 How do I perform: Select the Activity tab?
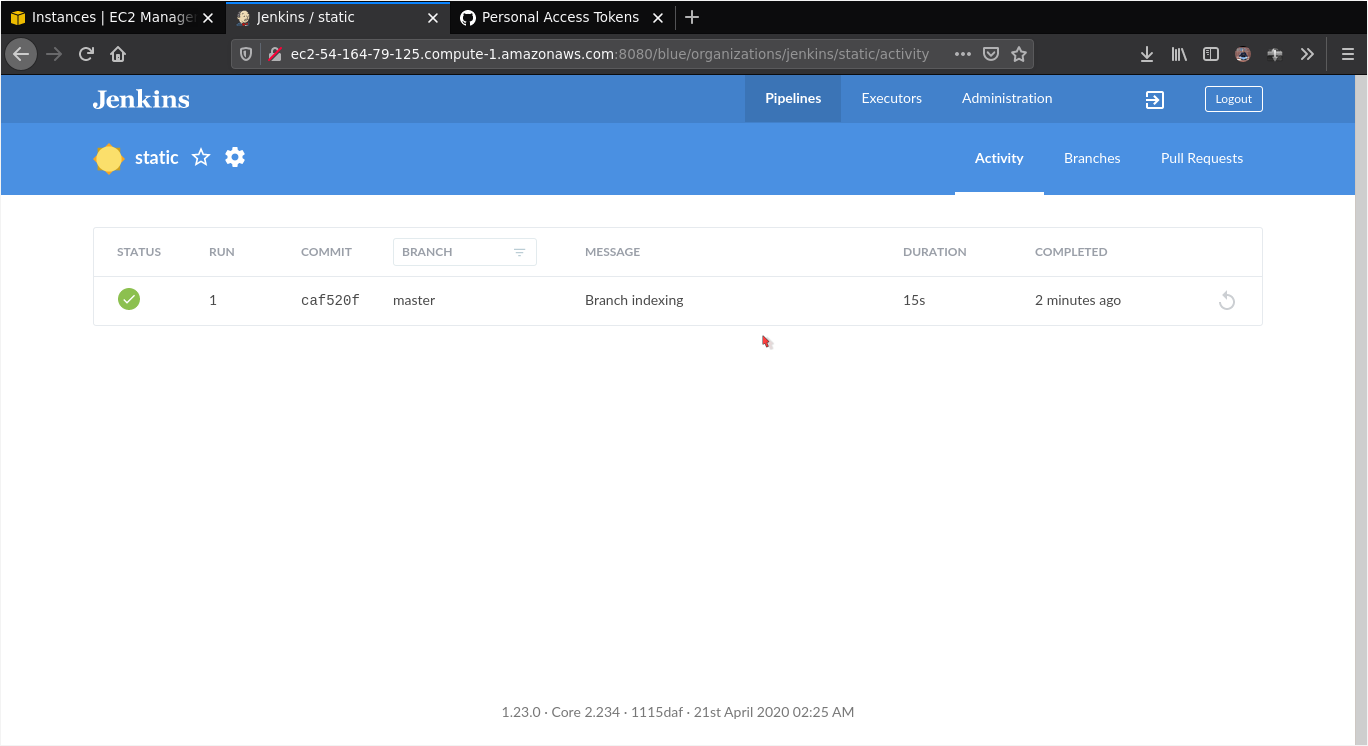click(999, 158)
